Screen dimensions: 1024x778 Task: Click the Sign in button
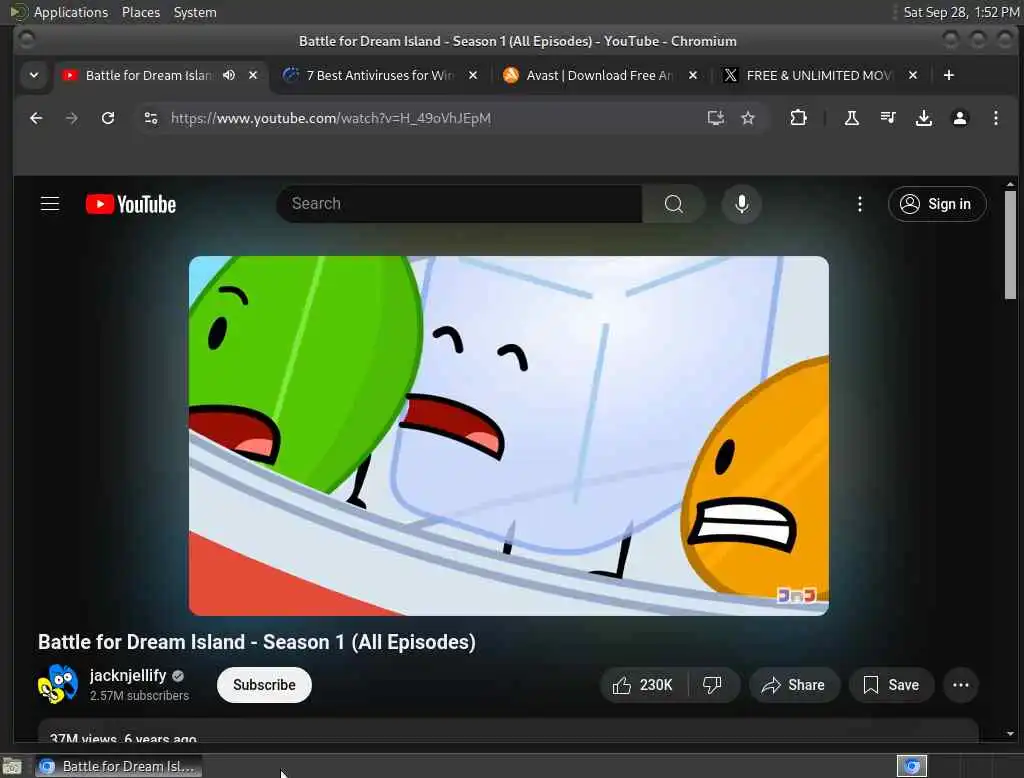pos(936,204)
